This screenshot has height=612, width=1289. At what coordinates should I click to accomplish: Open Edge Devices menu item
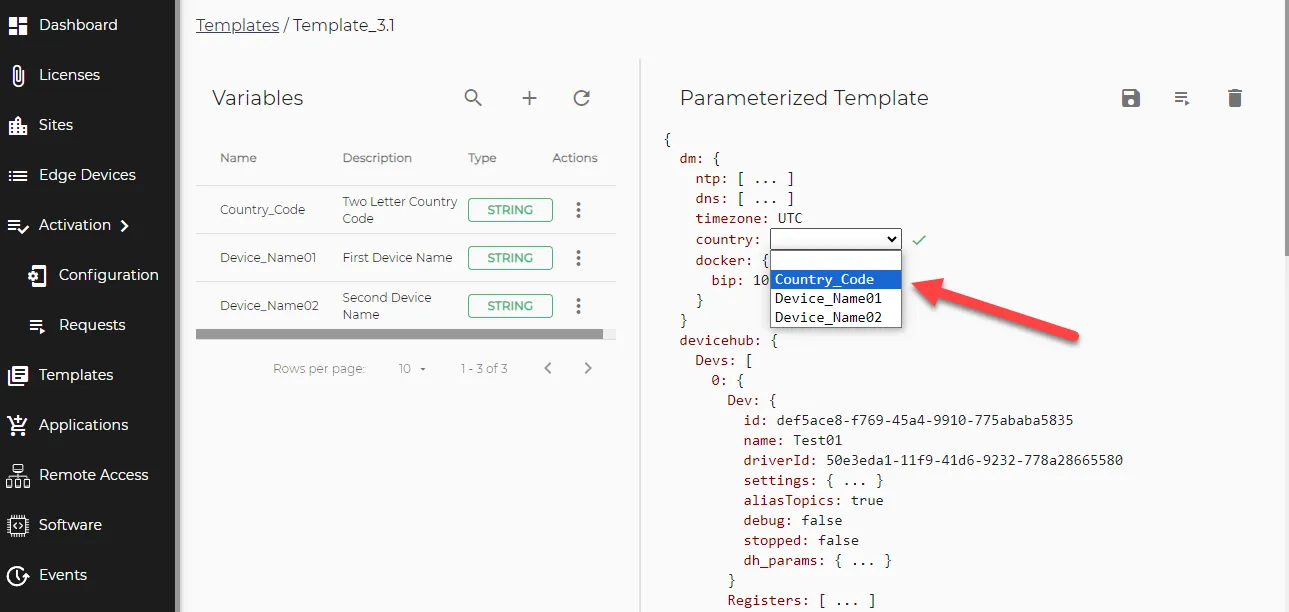[x=87, y=175]
